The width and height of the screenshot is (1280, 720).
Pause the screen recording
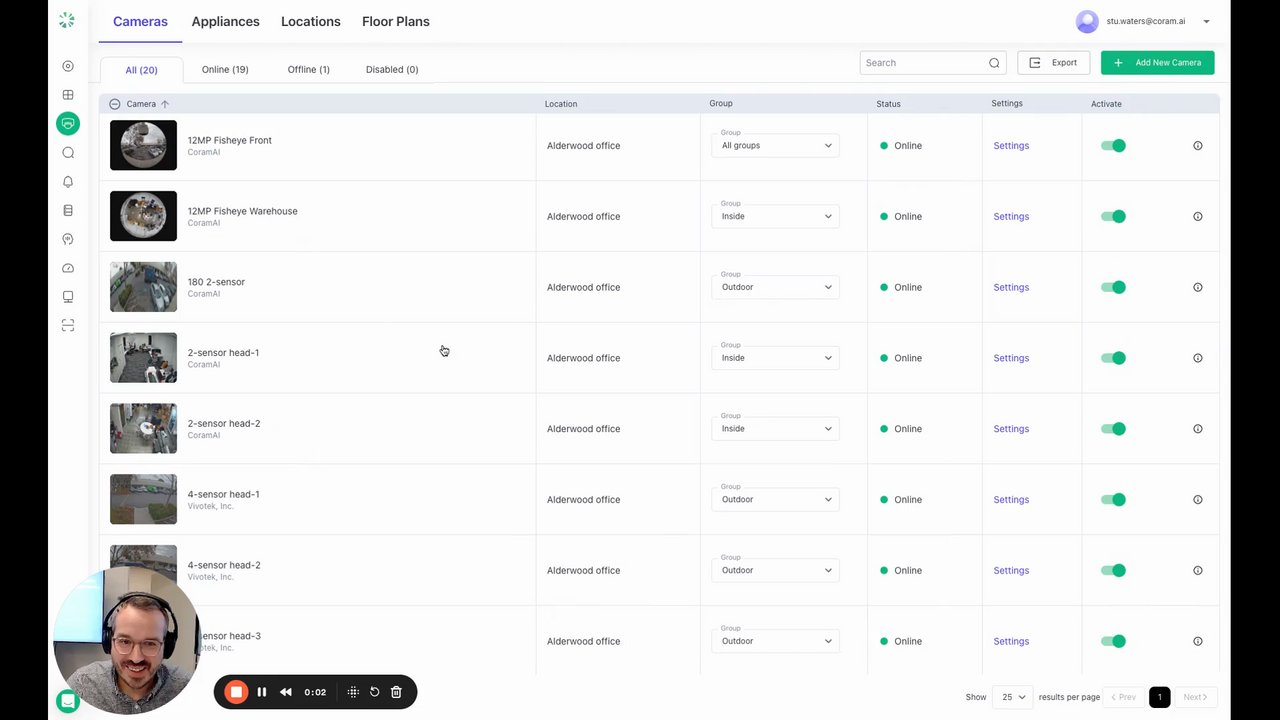coord(262,692)
